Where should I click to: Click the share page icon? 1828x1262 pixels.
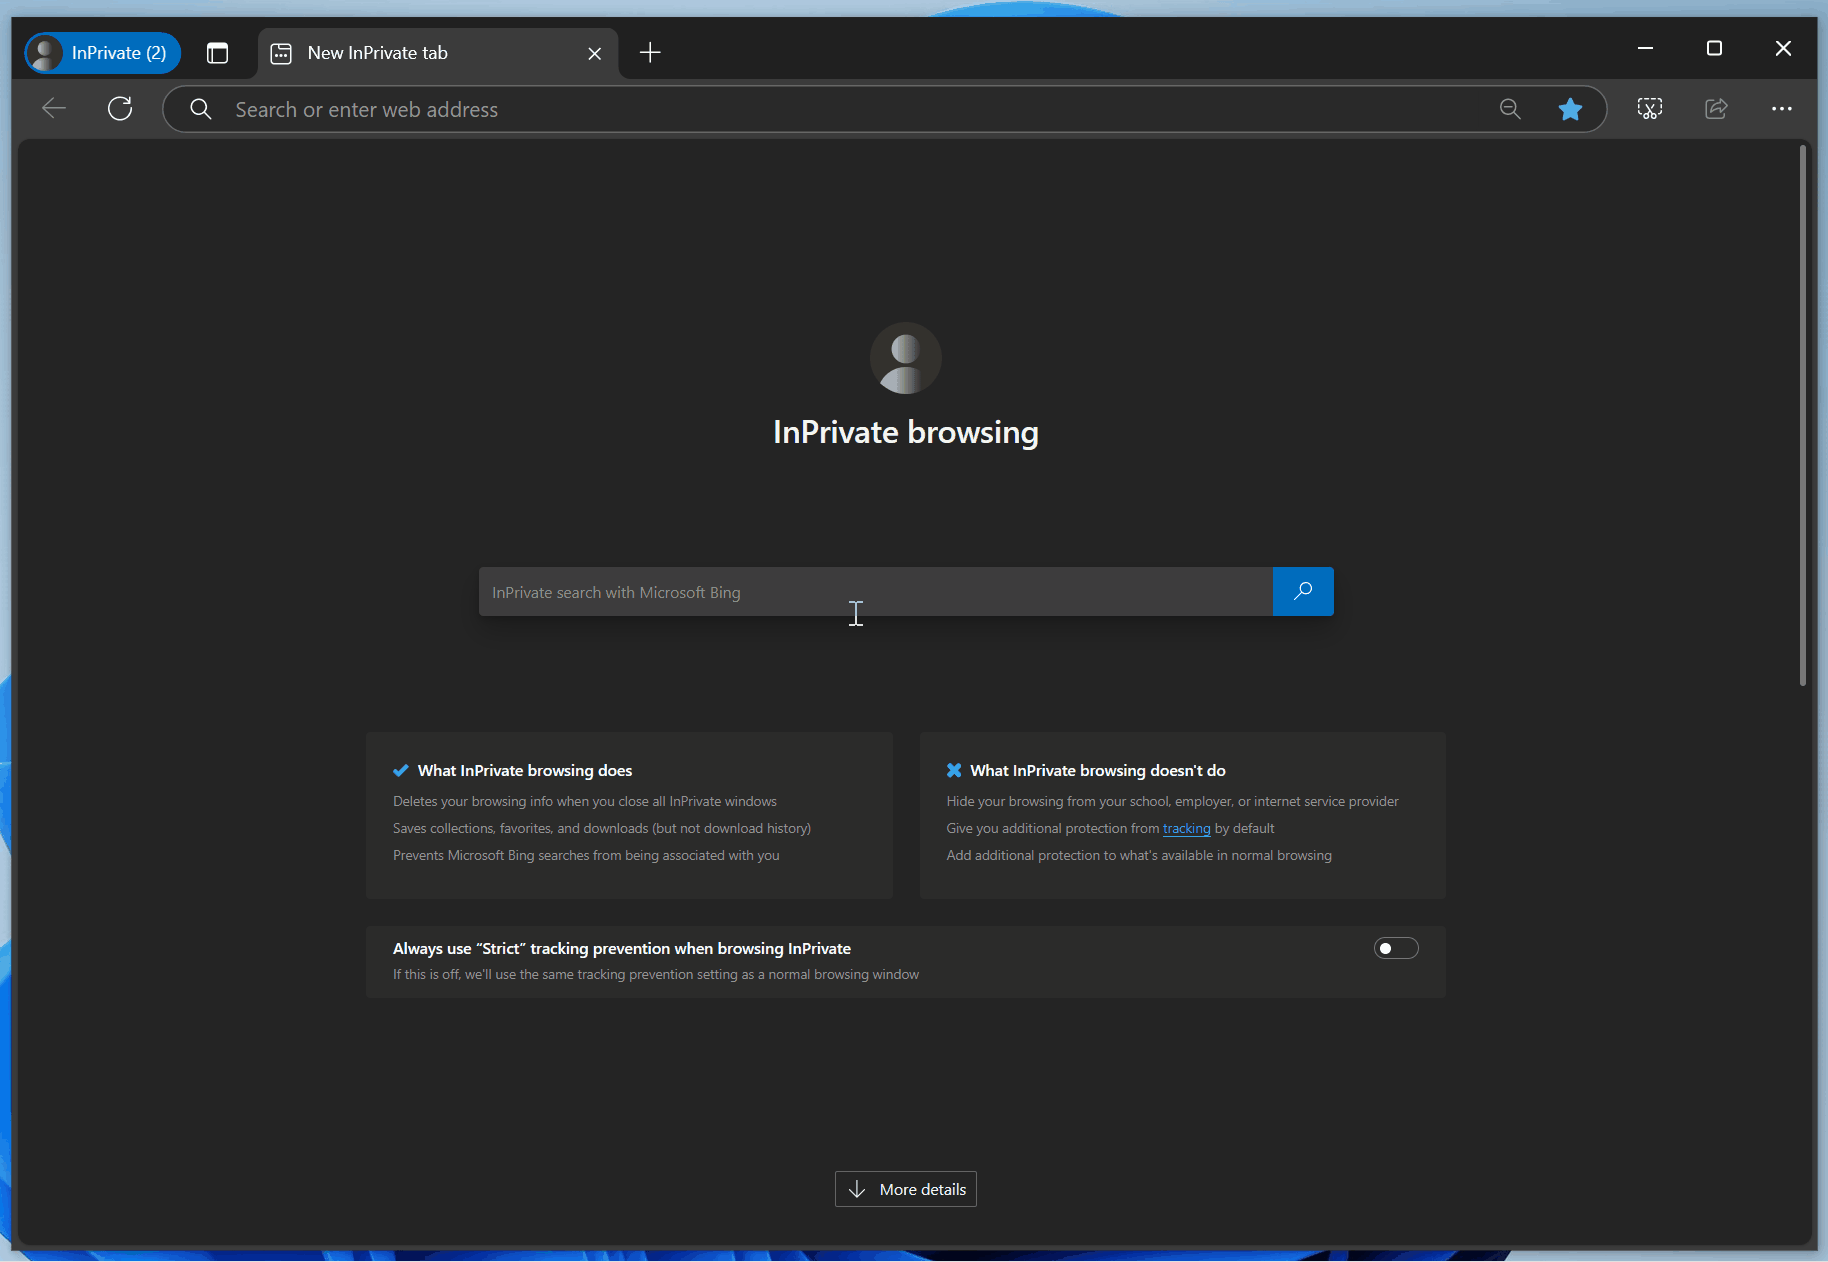point(1716,109)
